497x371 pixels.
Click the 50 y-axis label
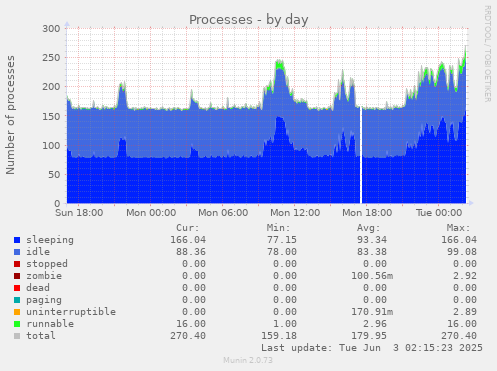(x=54, y=174)
